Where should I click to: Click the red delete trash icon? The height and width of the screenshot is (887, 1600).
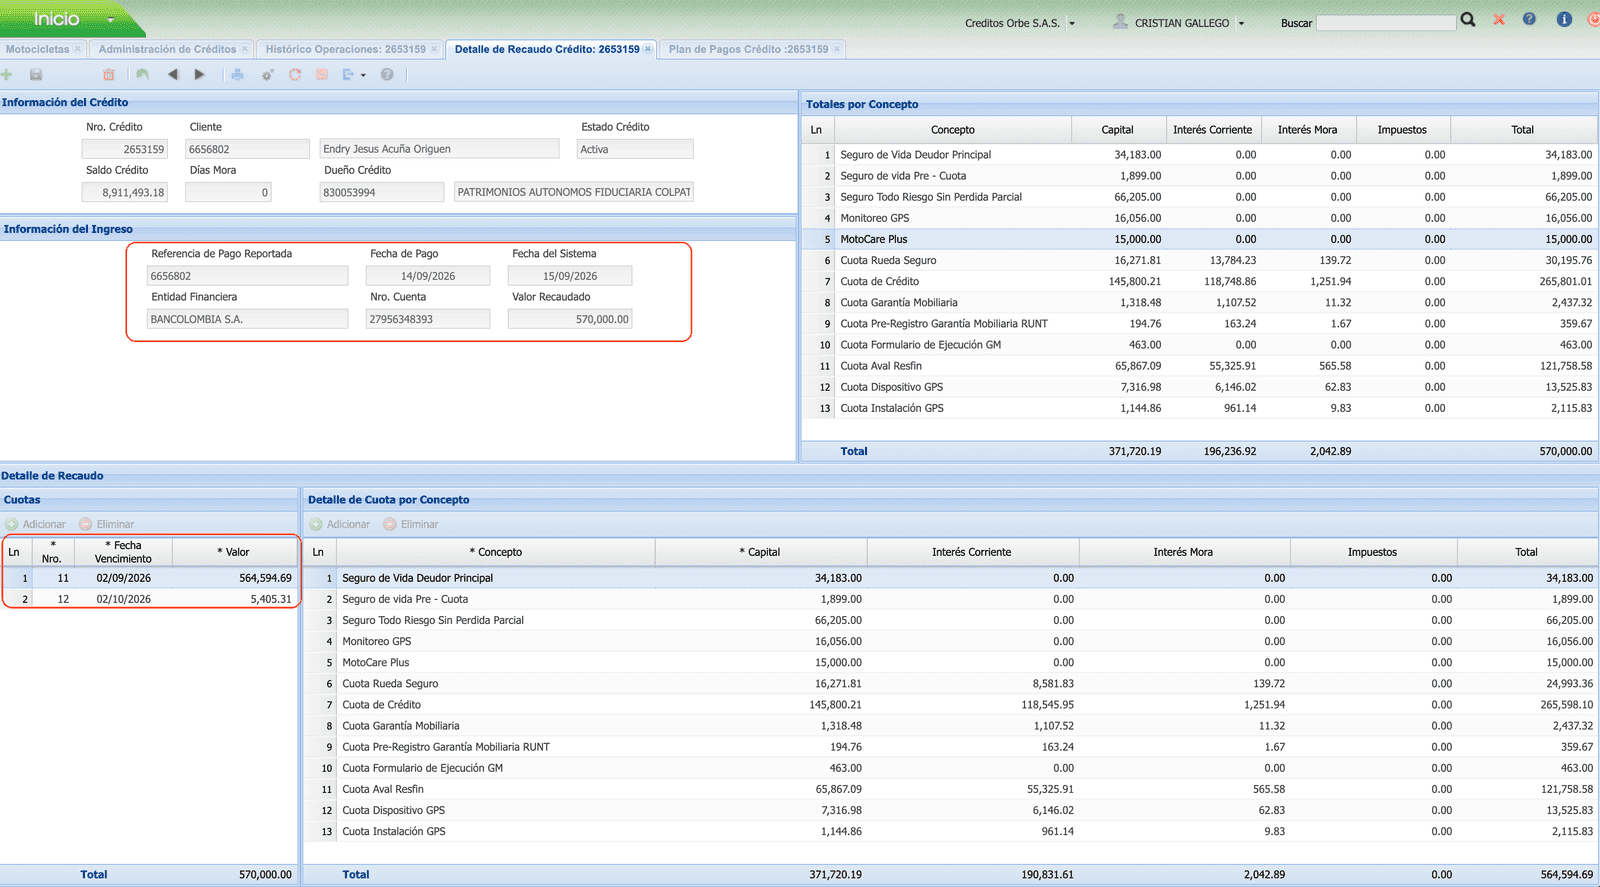coord(109,75)
